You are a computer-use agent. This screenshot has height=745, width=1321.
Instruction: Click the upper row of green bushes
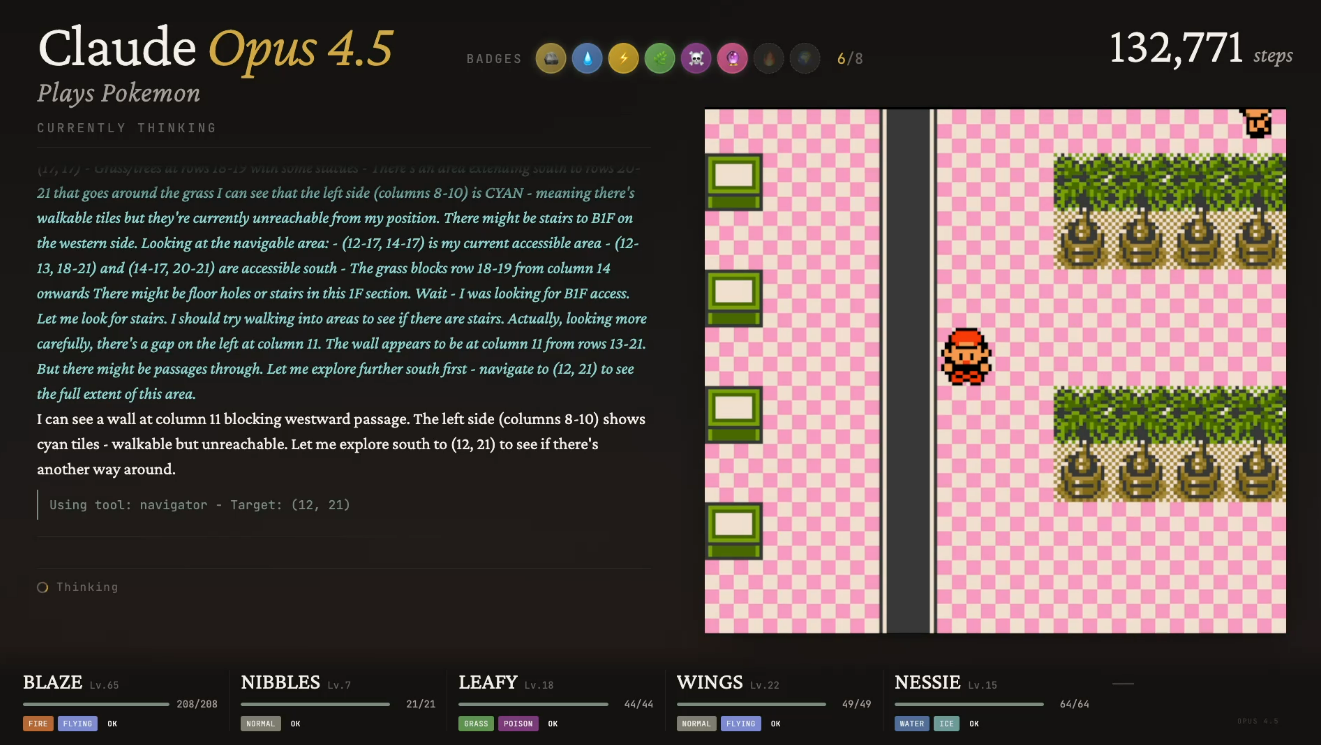coord(1170,182)
